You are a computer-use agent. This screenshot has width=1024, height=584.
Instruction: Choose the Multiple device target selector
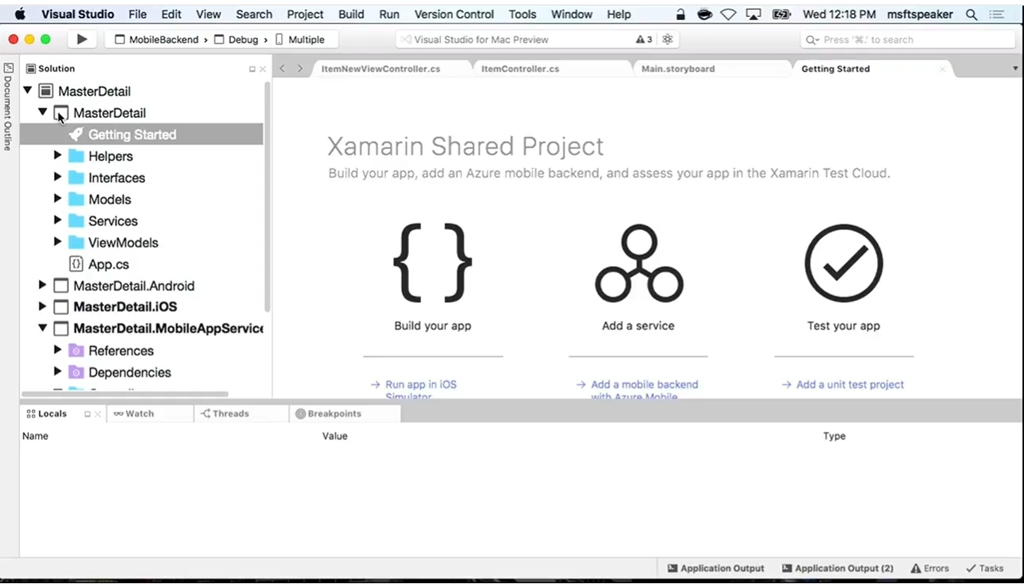coord(300,39)
